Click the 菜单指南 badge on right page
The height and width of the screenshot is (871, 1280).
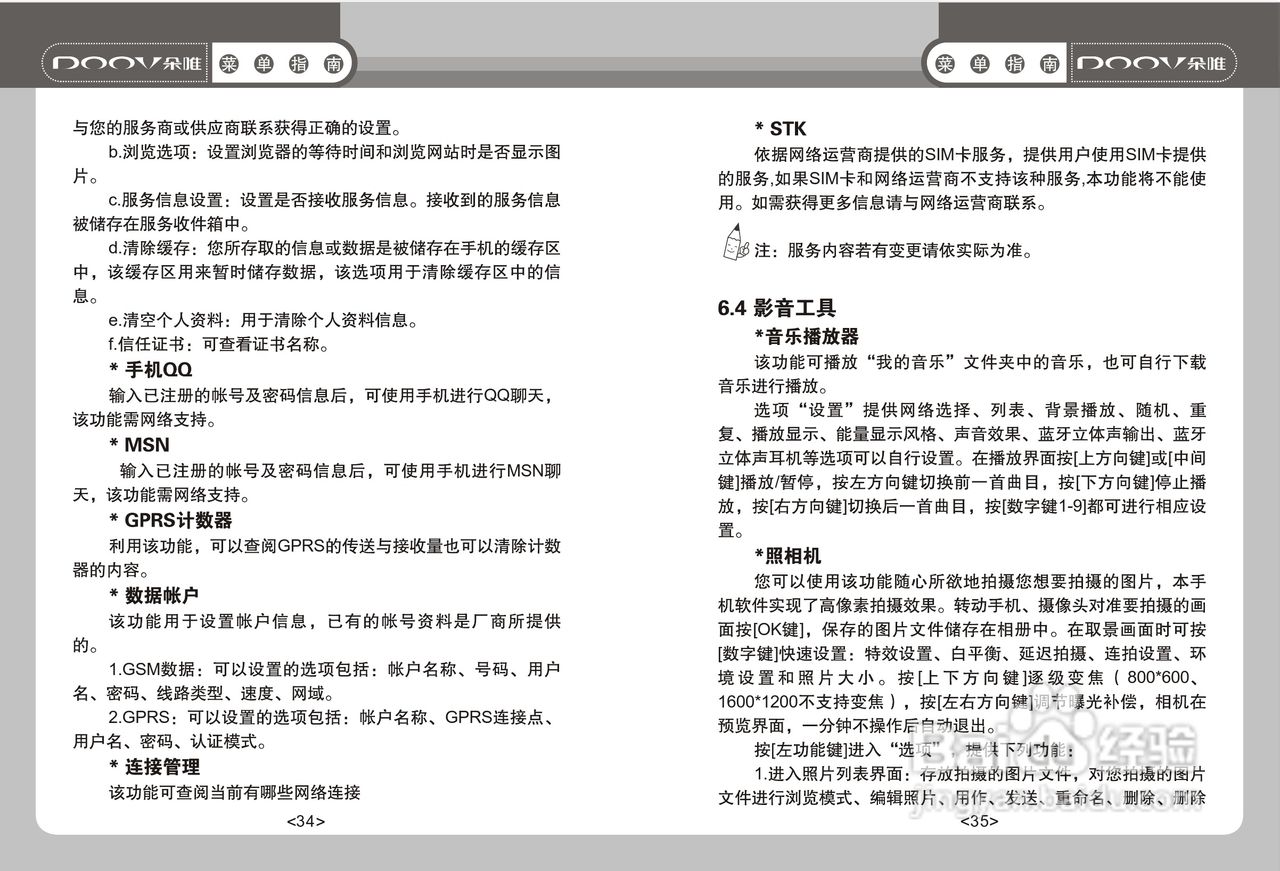(x=997, y=65)
